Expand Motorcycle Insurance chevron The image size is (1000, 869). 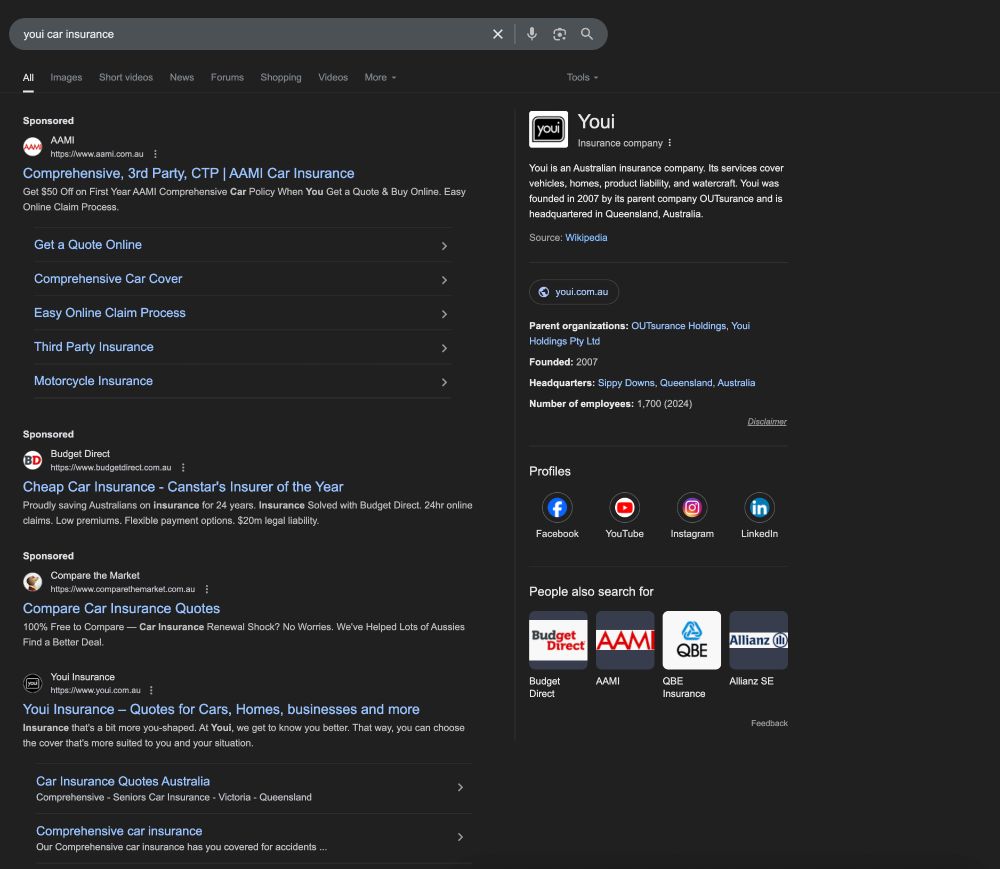445,382
